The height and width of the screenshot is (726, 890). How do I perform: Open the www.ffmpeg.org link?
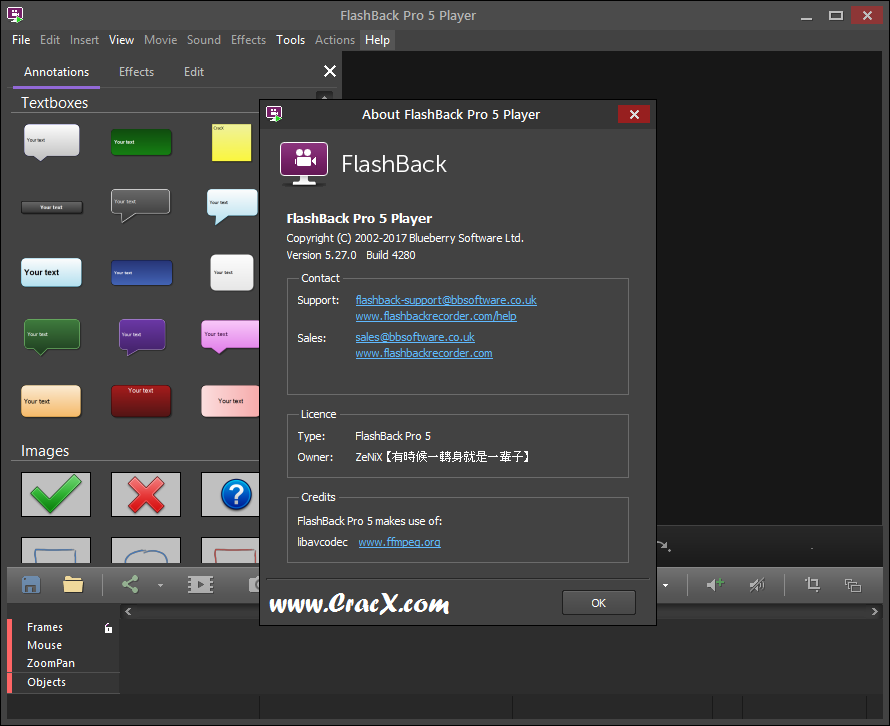click(399, 542)
